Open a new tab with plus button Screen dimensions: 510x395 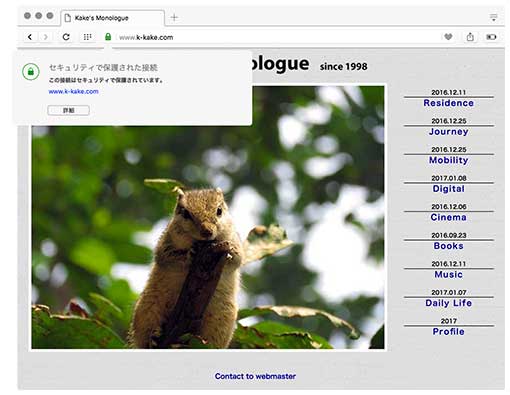174,17
